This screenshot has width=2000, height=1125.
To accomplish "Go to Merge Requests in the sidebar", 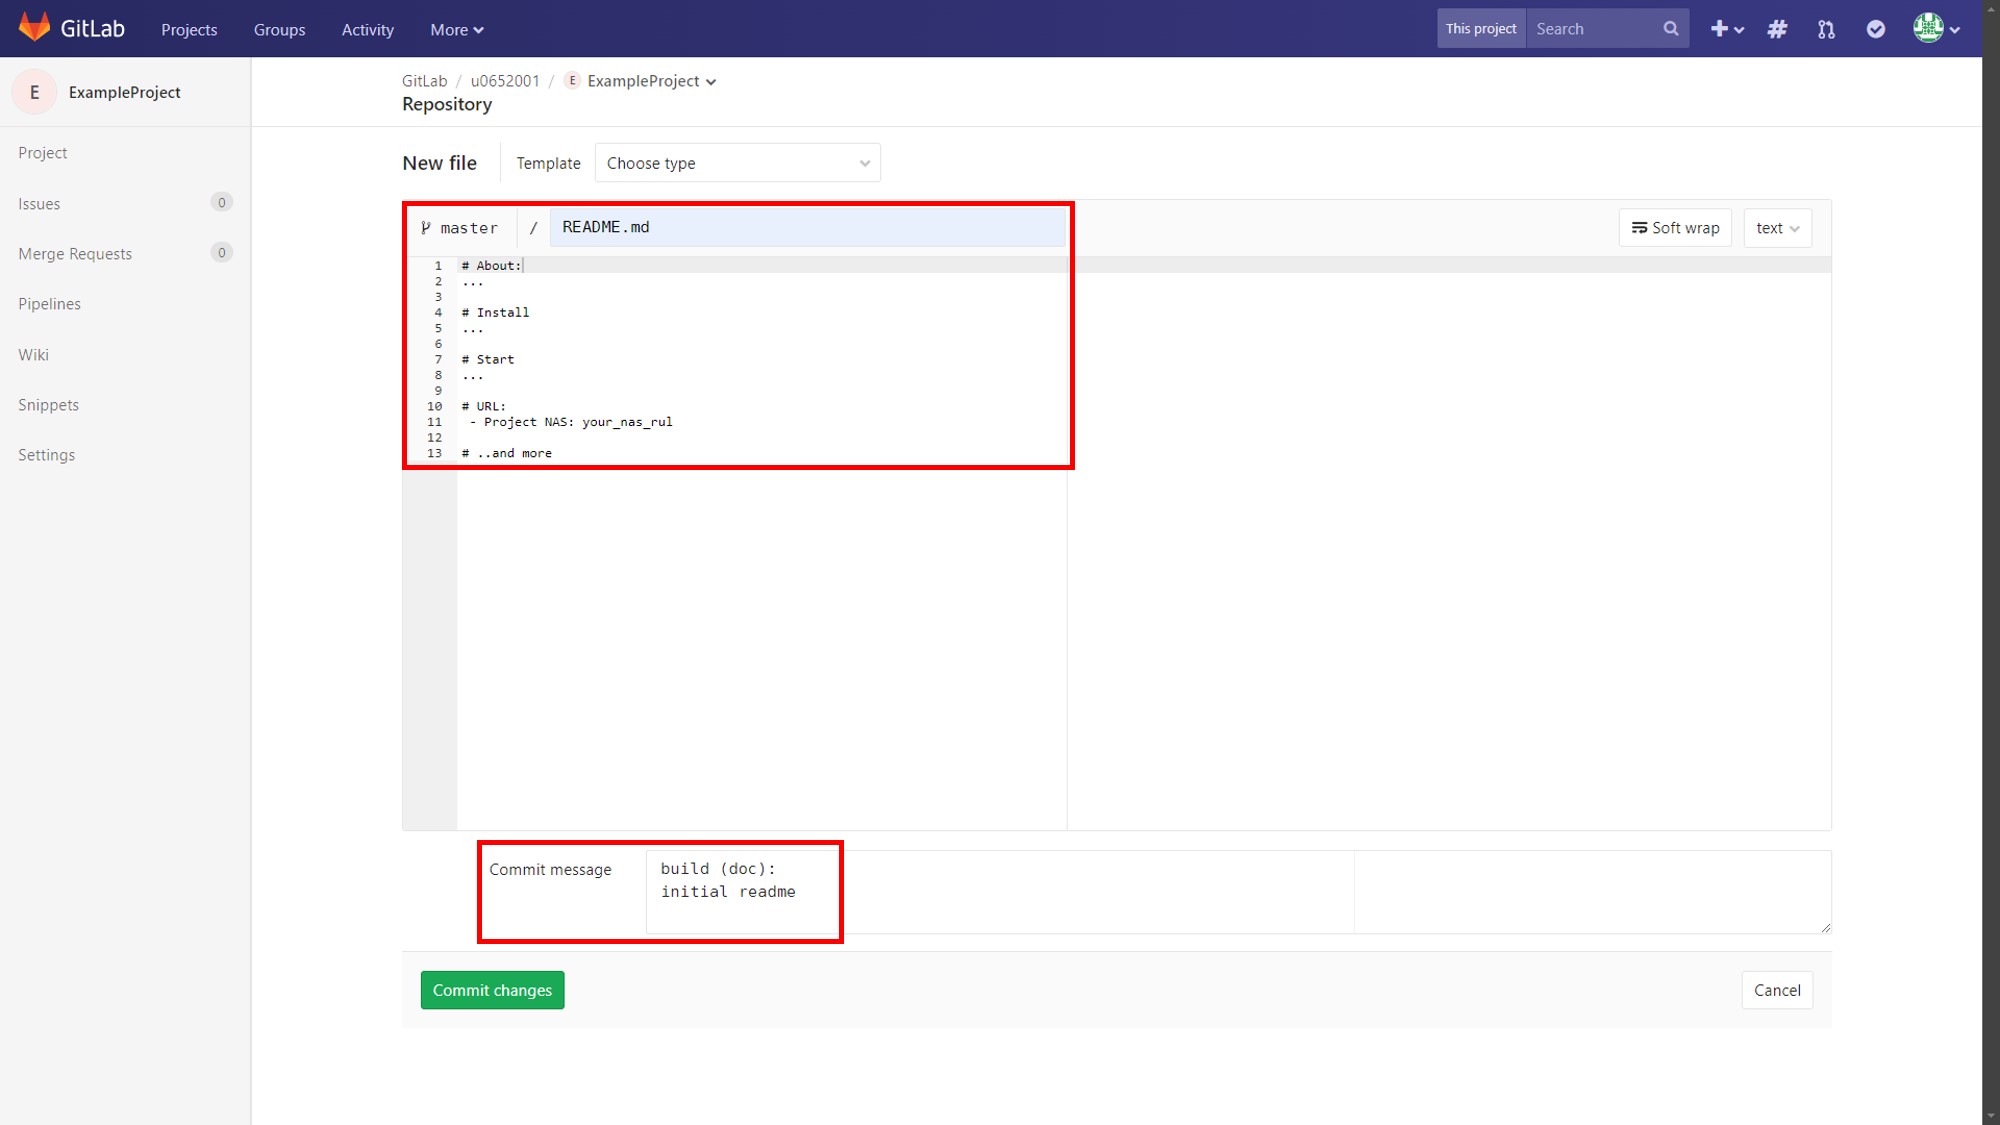I will click(x=75, y=254).
